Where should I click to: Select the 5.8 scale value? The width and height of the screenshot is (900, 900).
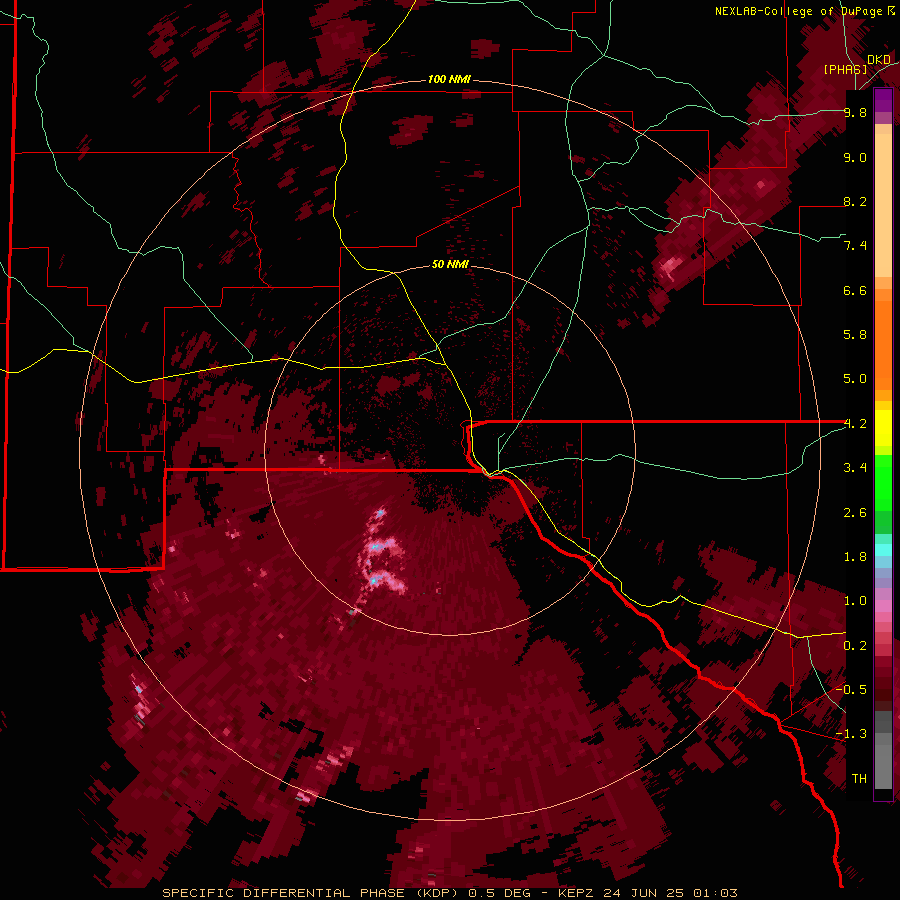tap(855, 335)
